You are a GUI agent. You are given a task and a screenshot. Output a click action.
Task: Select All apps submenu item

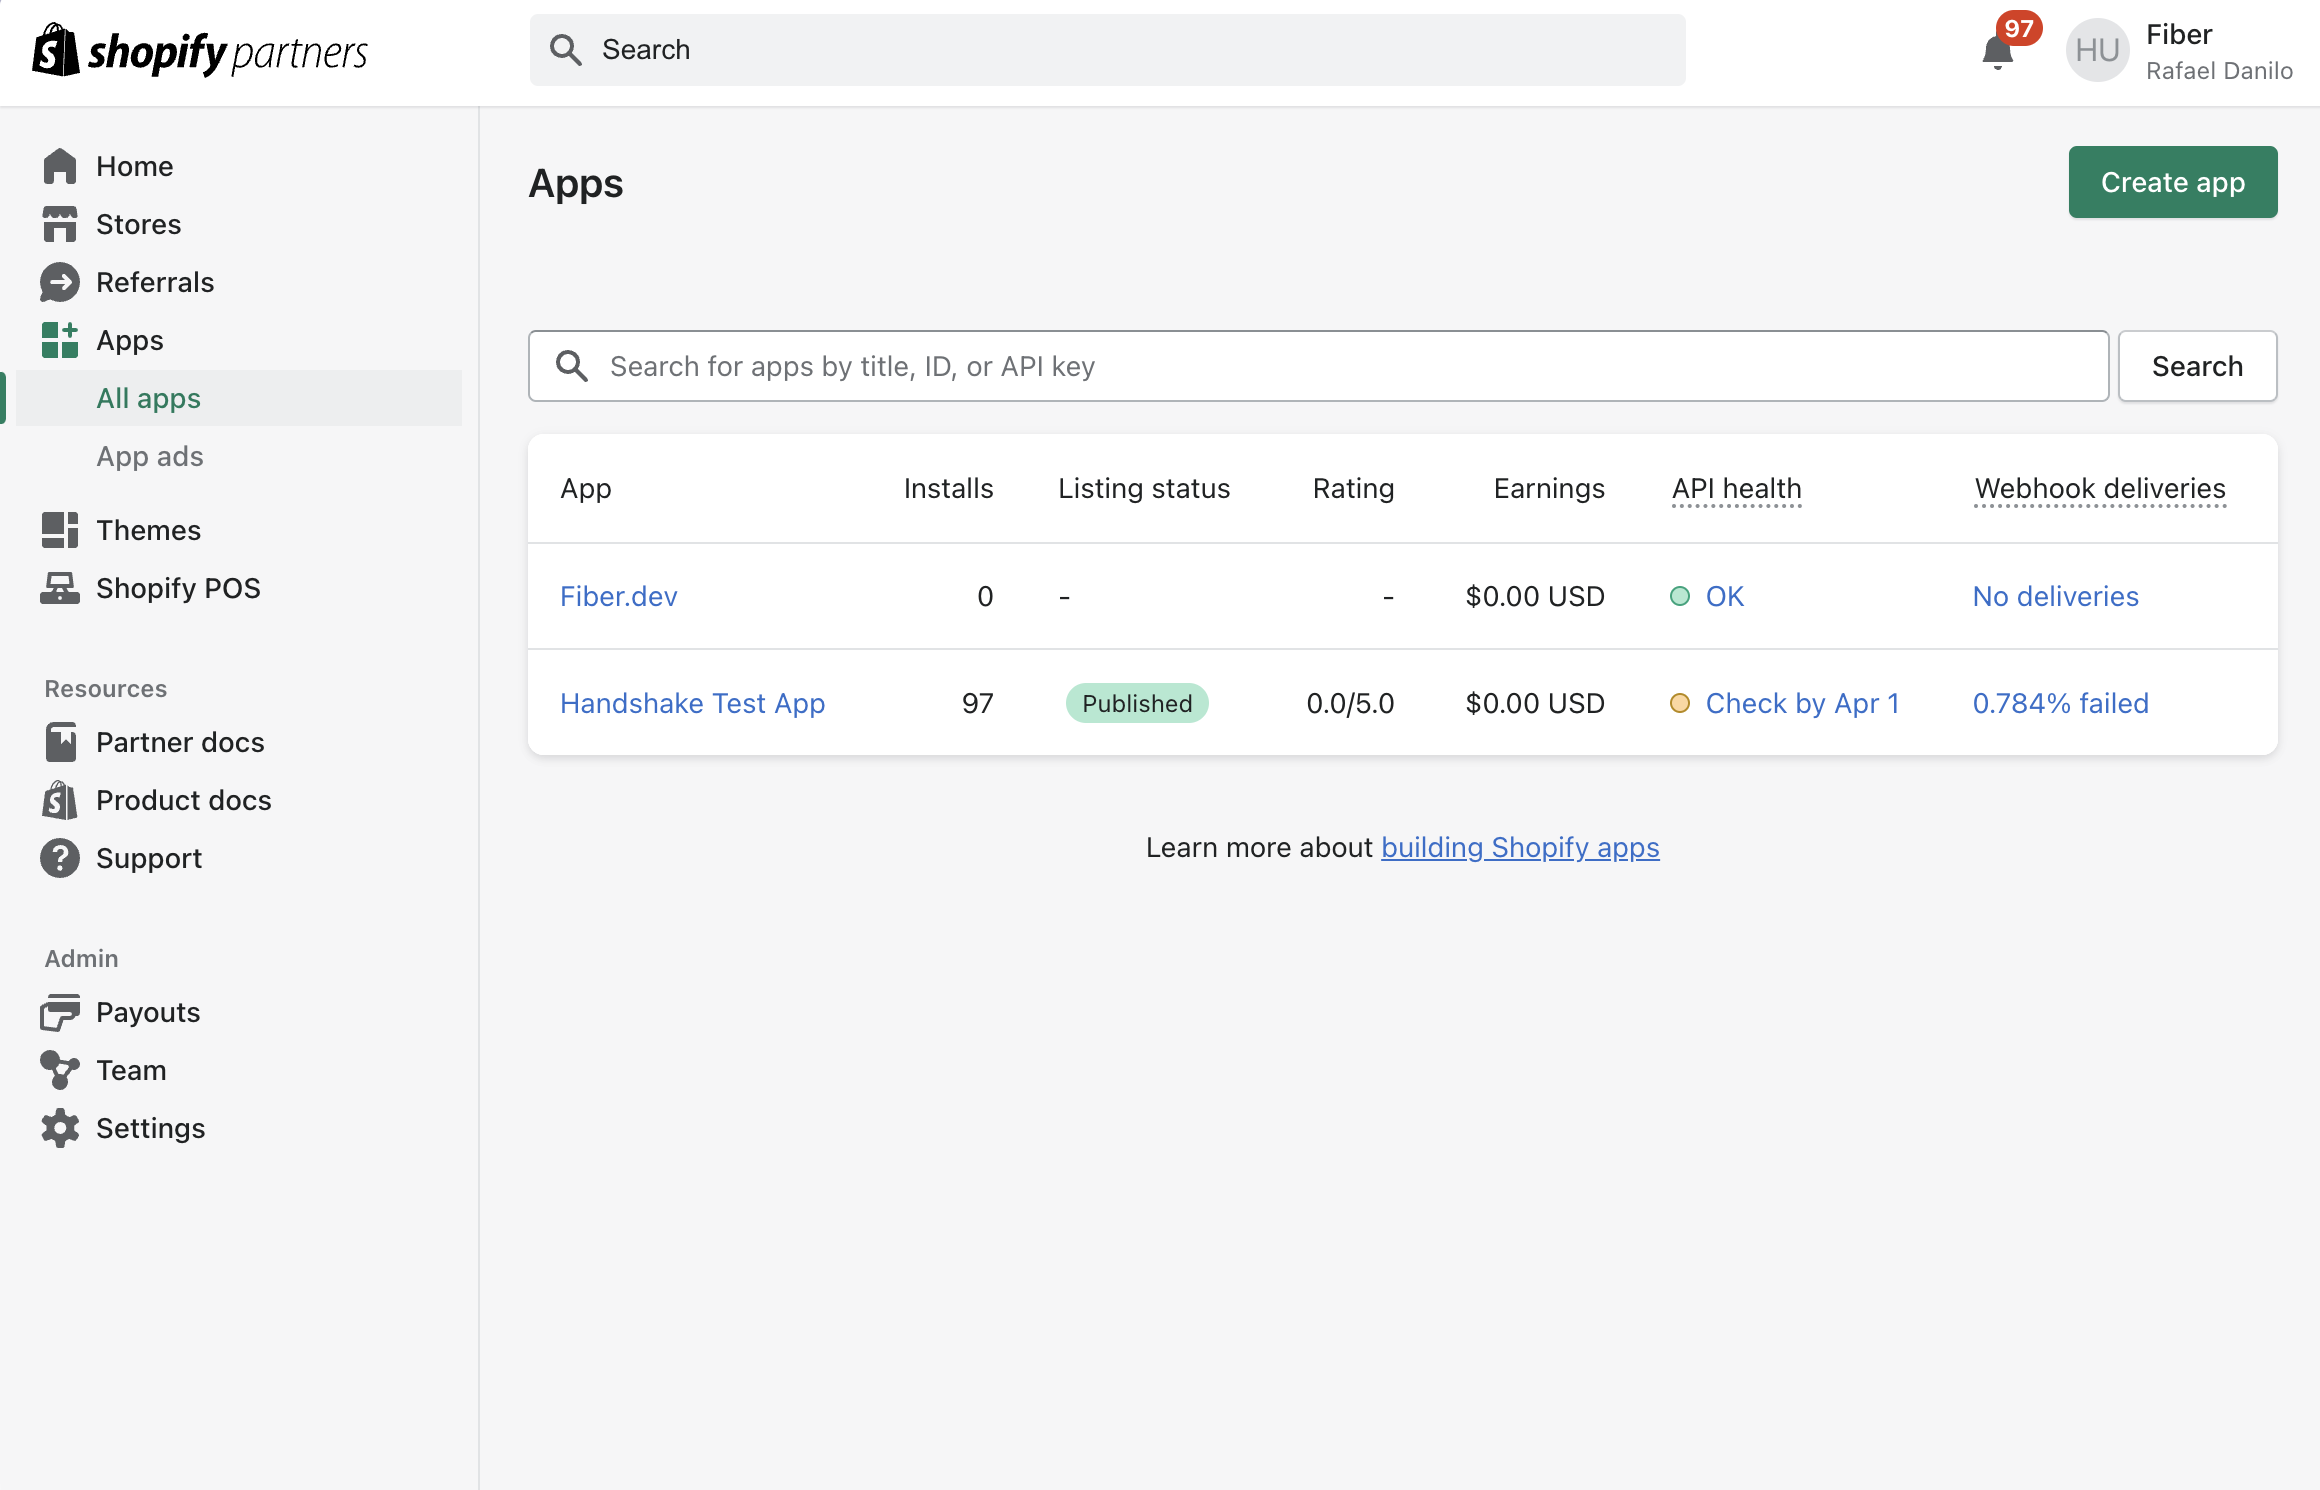[x=238, y=398]
